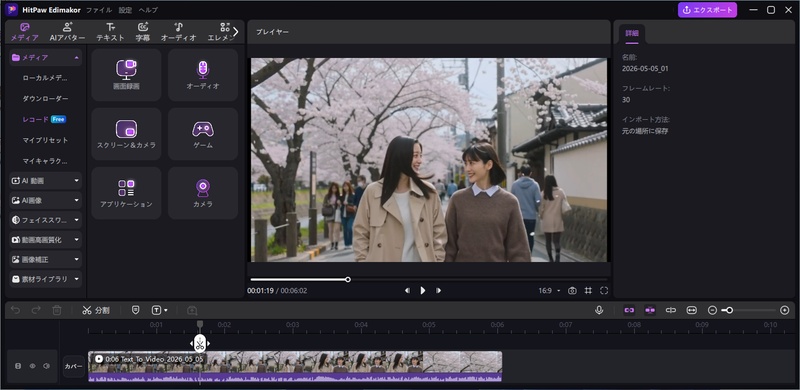Viewport: 800px width, 390px height.
Task: Step forward one frame in player
Action: (438, 290)
